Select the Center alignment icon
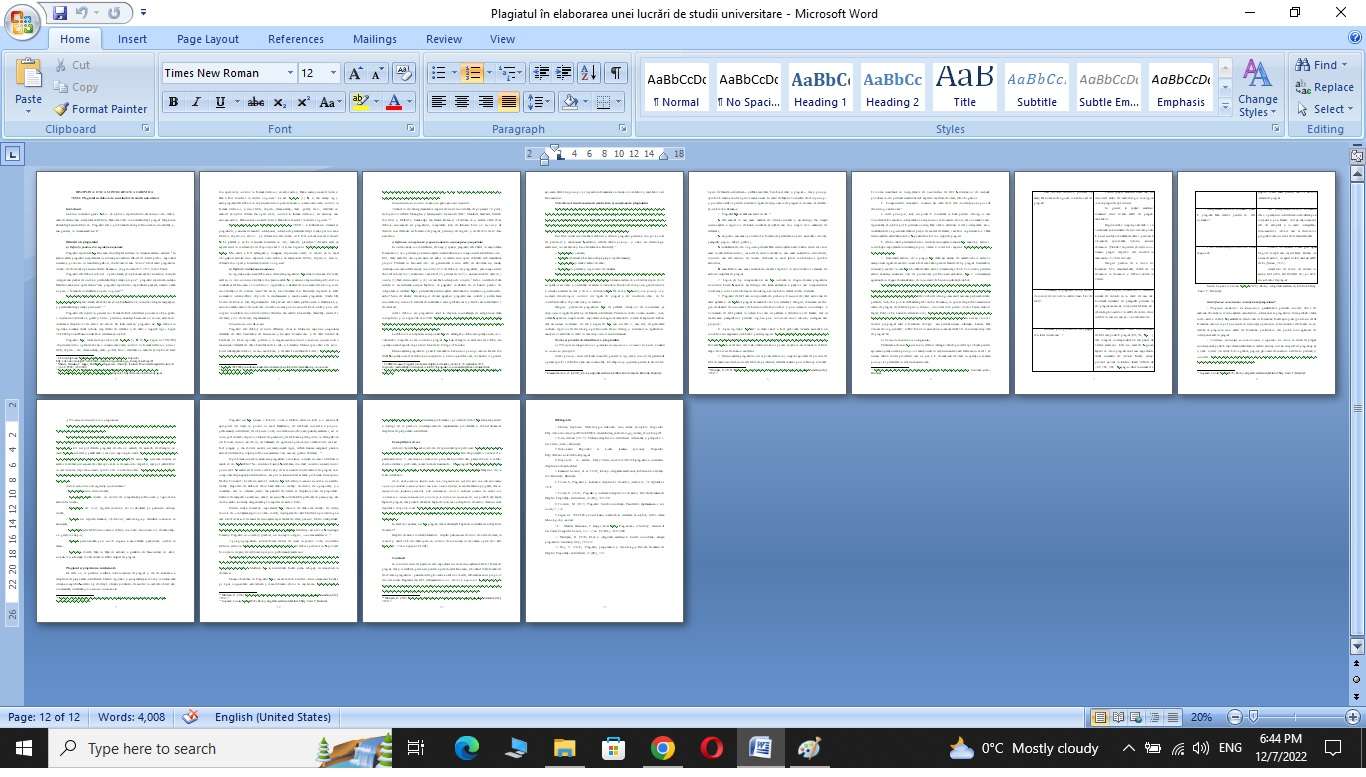Image resolution: width=1366 pixels, height=777 pixels. pos(462,102)
